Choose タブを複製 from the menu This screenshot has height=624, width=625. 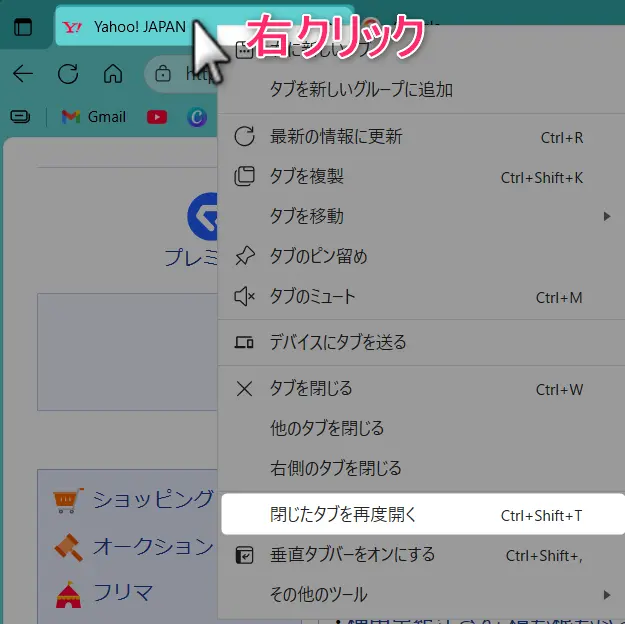click(x=306, y=177)
